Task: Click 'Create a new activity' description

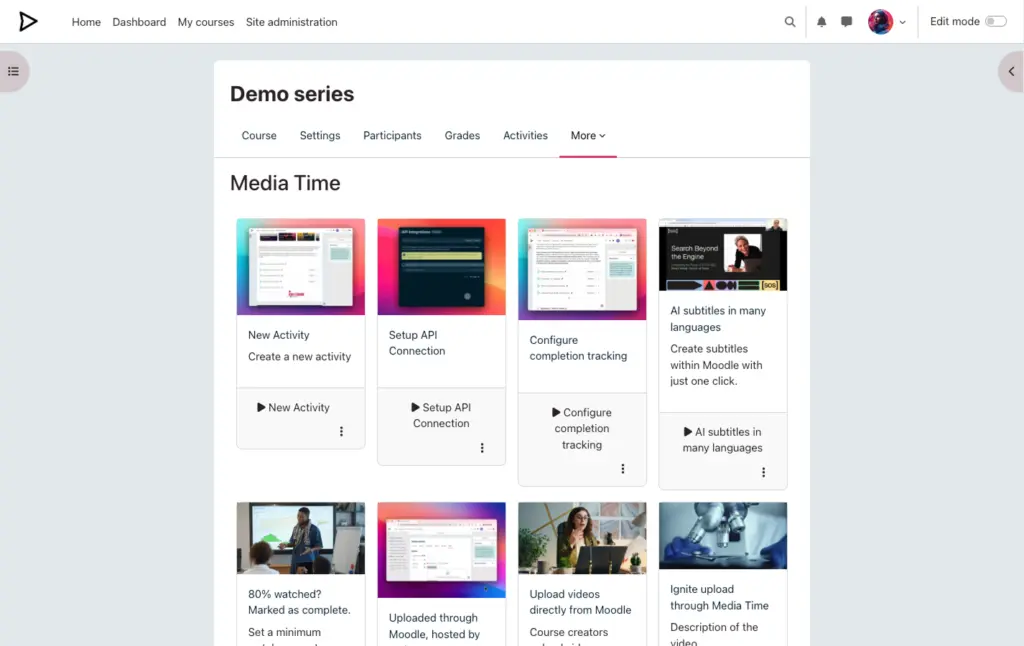Action: pyautogui.click(x=299, y=357)
